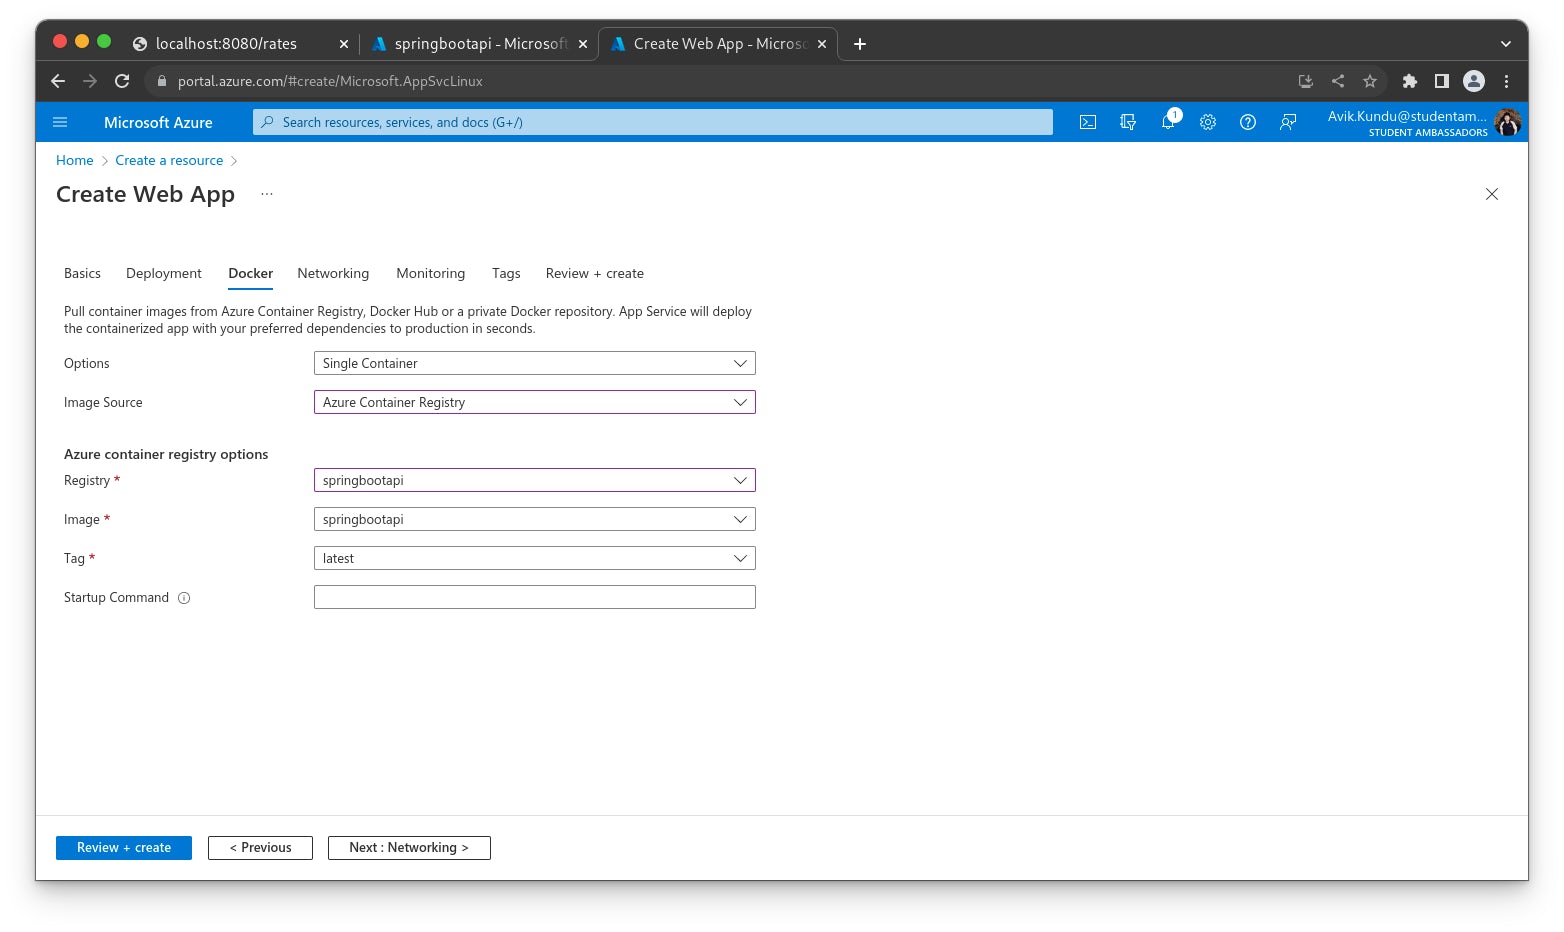This screenshot has height=932, width=1564.
Task: Click Next : Networking button
Action: tap(409, 847)
